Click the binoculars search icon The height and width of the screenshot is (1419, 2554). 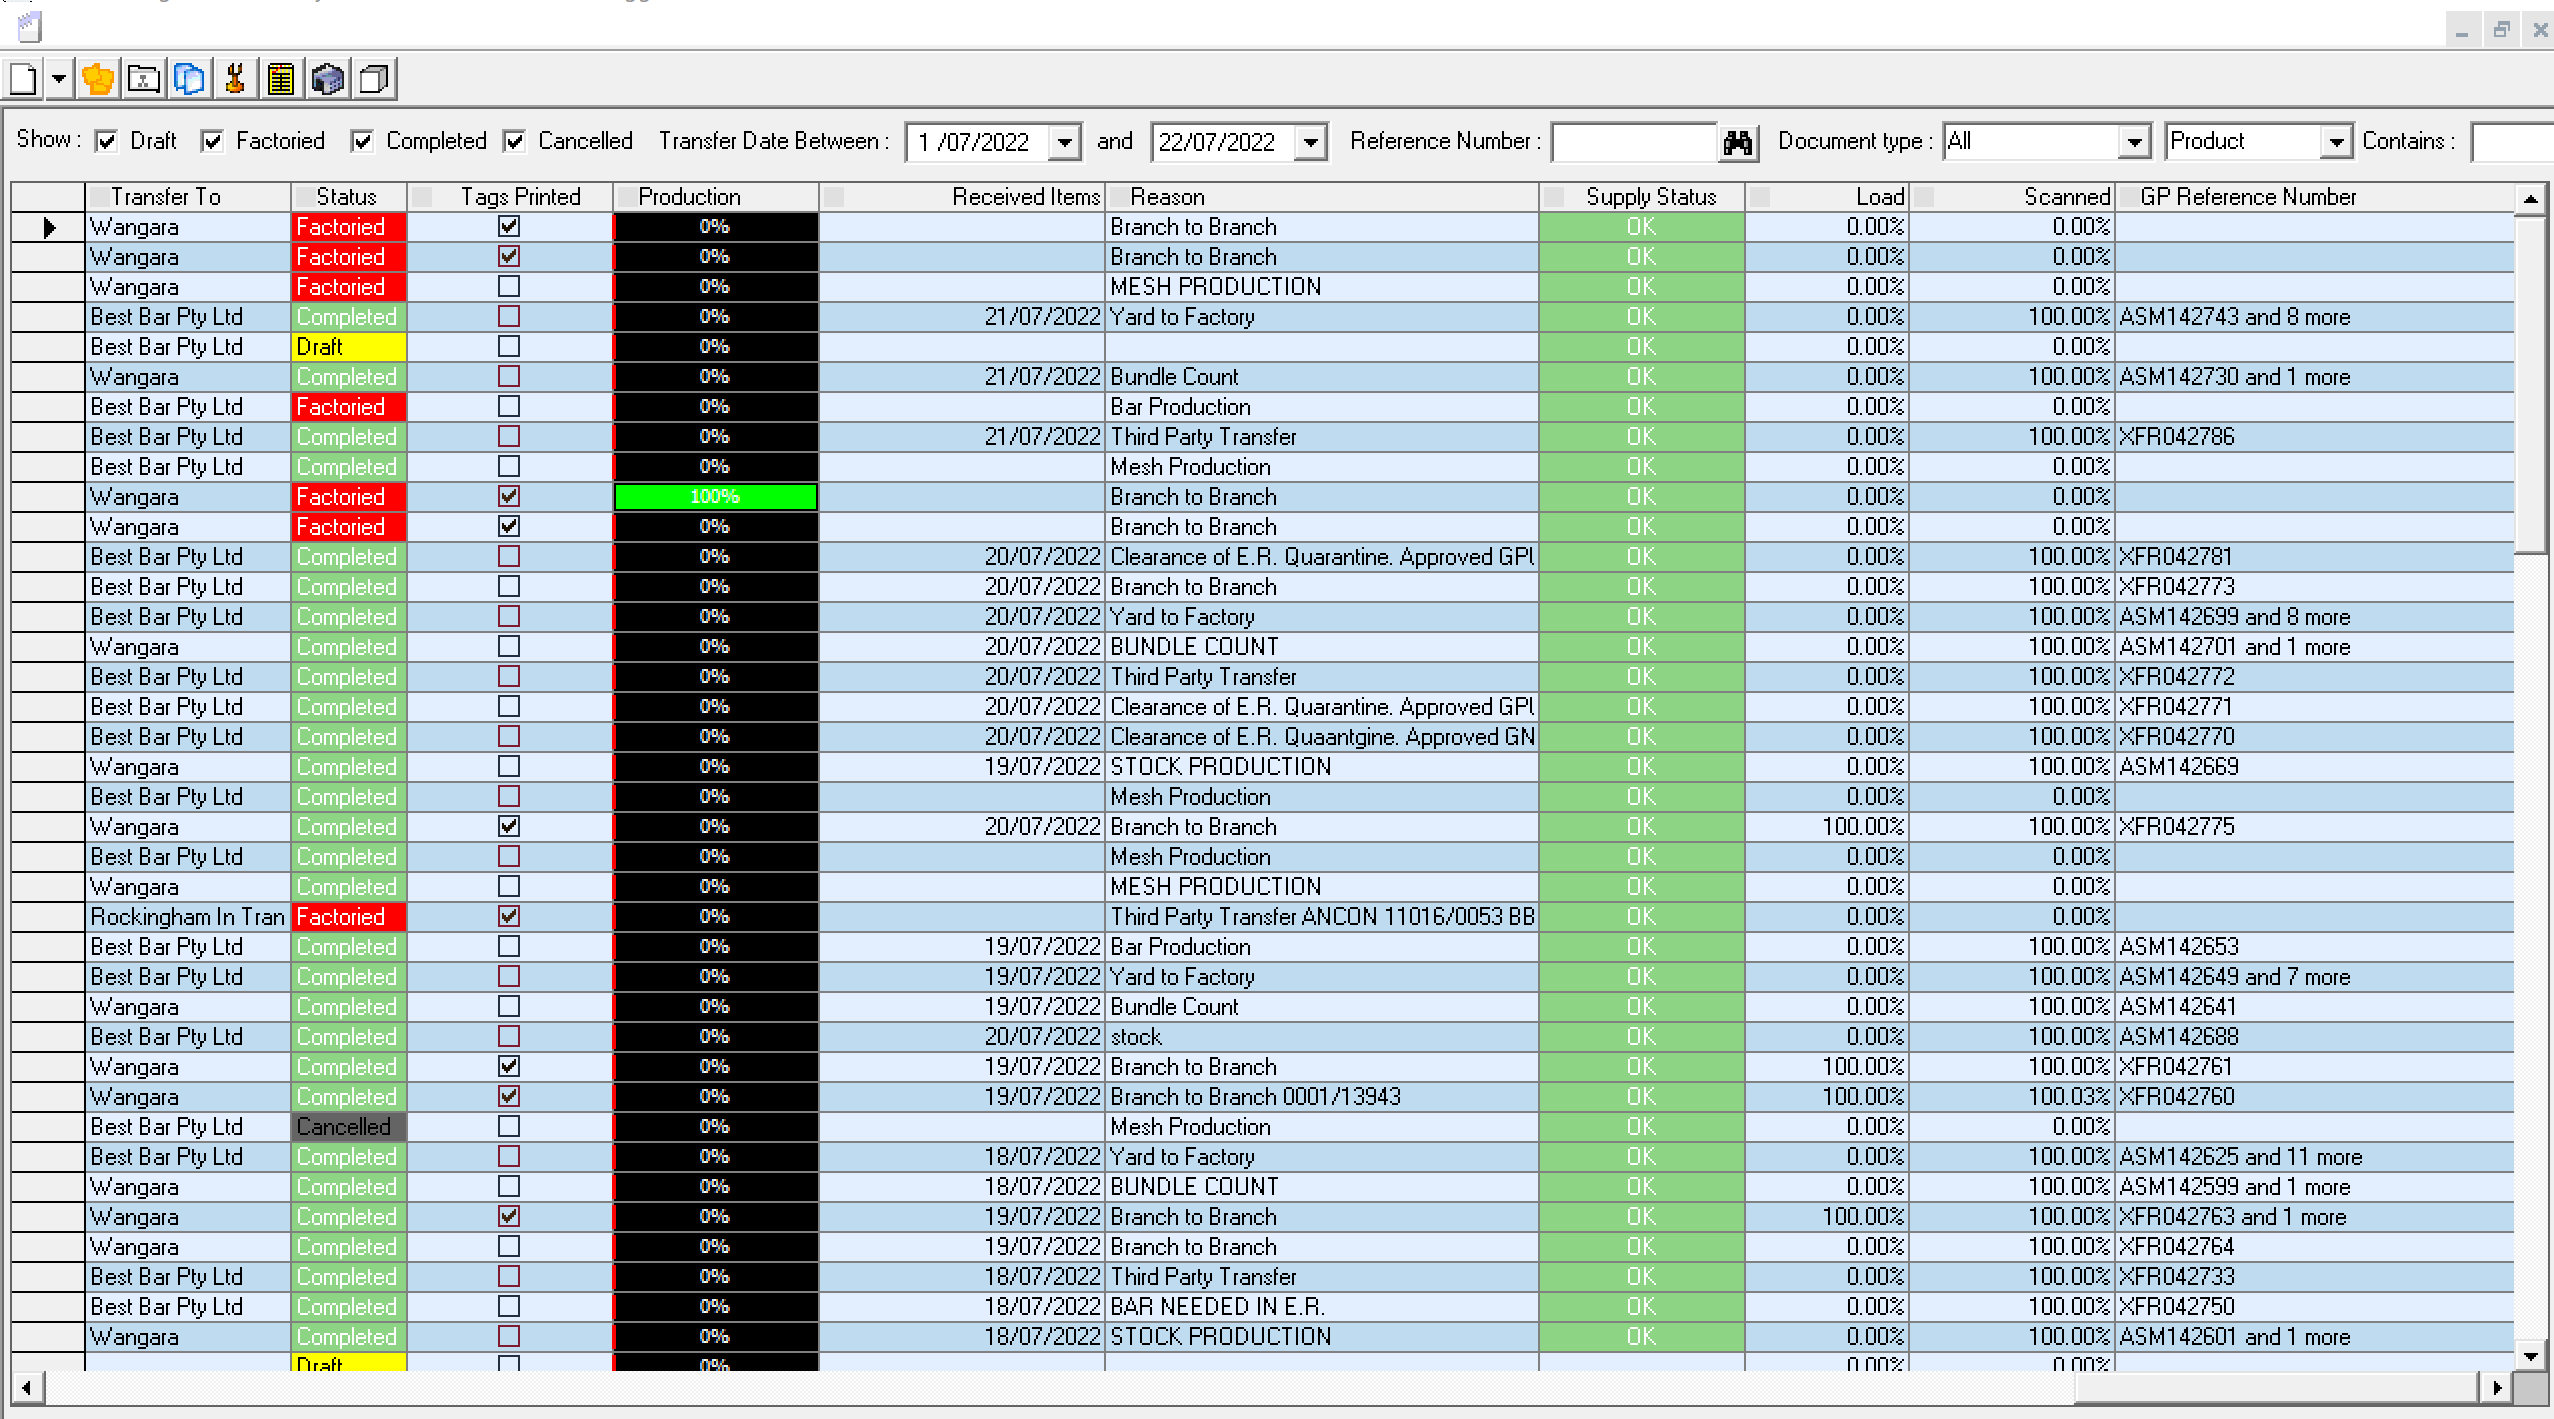(1738, 142)
